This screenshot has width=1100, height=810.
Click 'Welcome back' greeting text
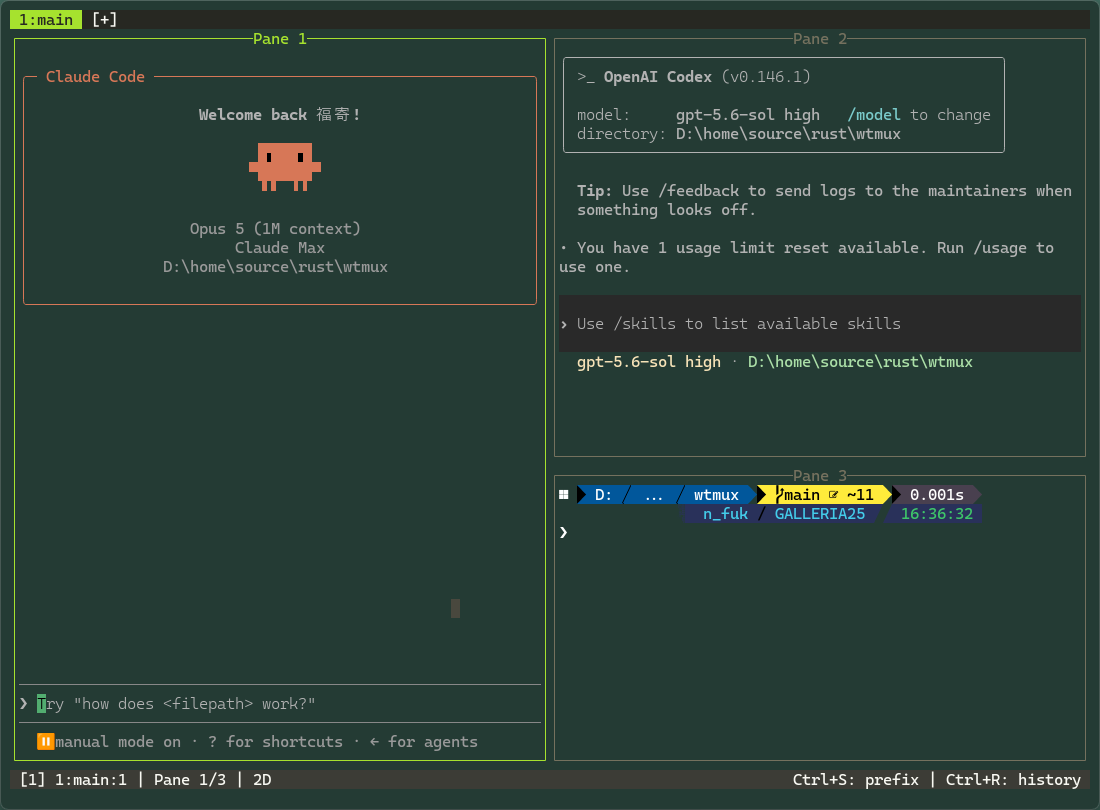[x=253, y=114]
